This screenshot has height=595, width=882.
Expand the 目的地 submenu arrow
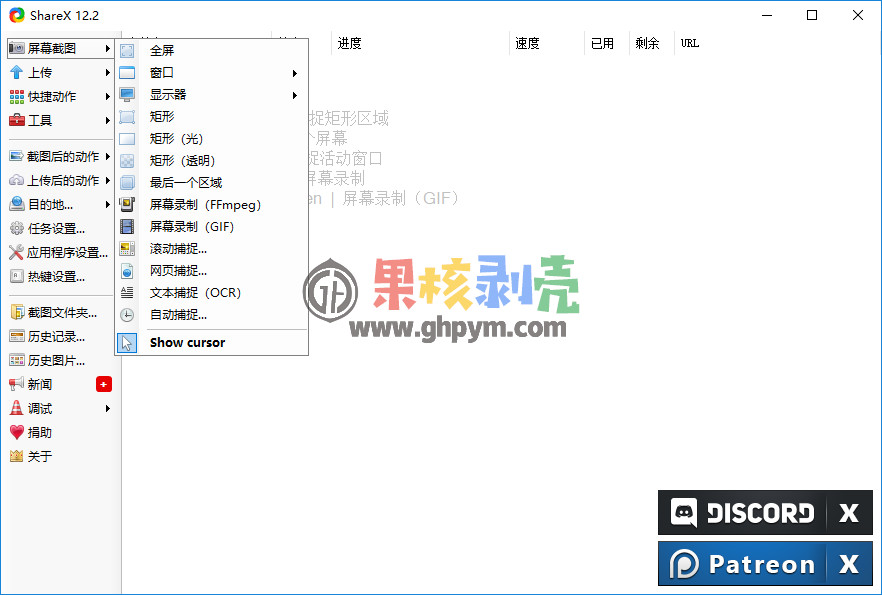pos(107,205)
